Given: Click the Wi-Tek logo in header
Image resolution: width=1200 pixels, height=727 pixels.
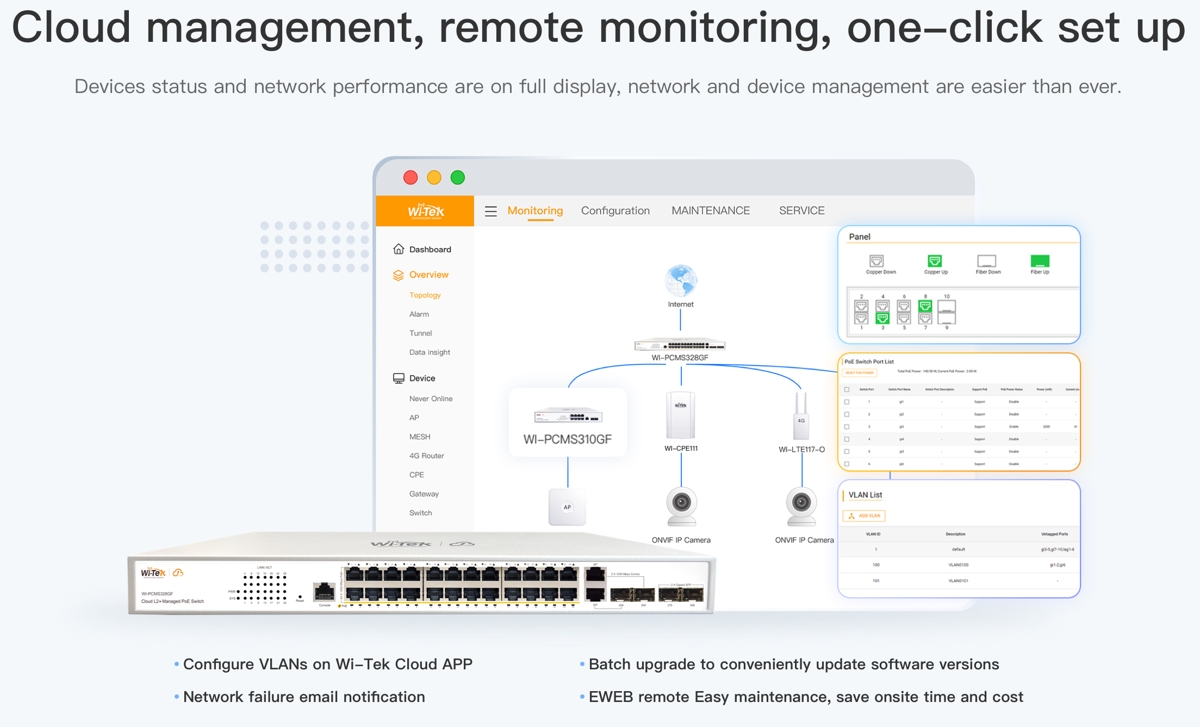Looking at the screenshot, I should tap(425, 211).
